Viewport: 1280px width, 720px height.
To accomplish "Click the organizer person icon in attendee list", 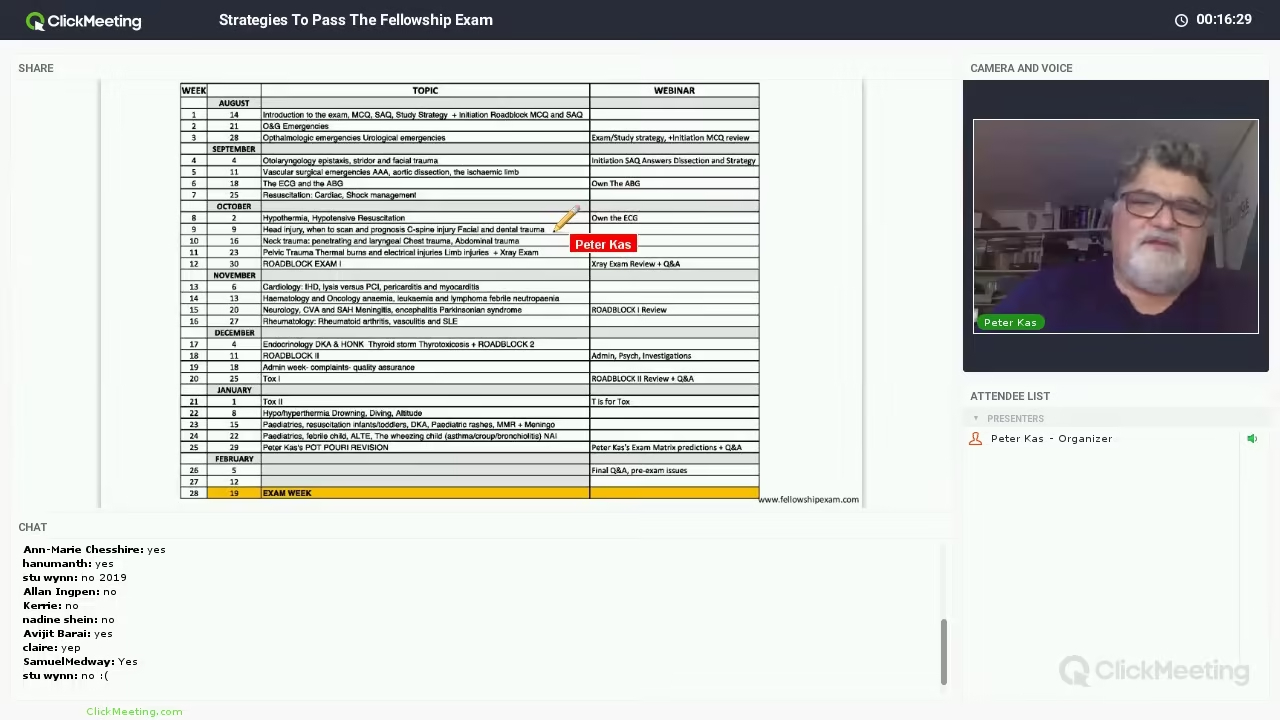I will (x=976, y=439).
